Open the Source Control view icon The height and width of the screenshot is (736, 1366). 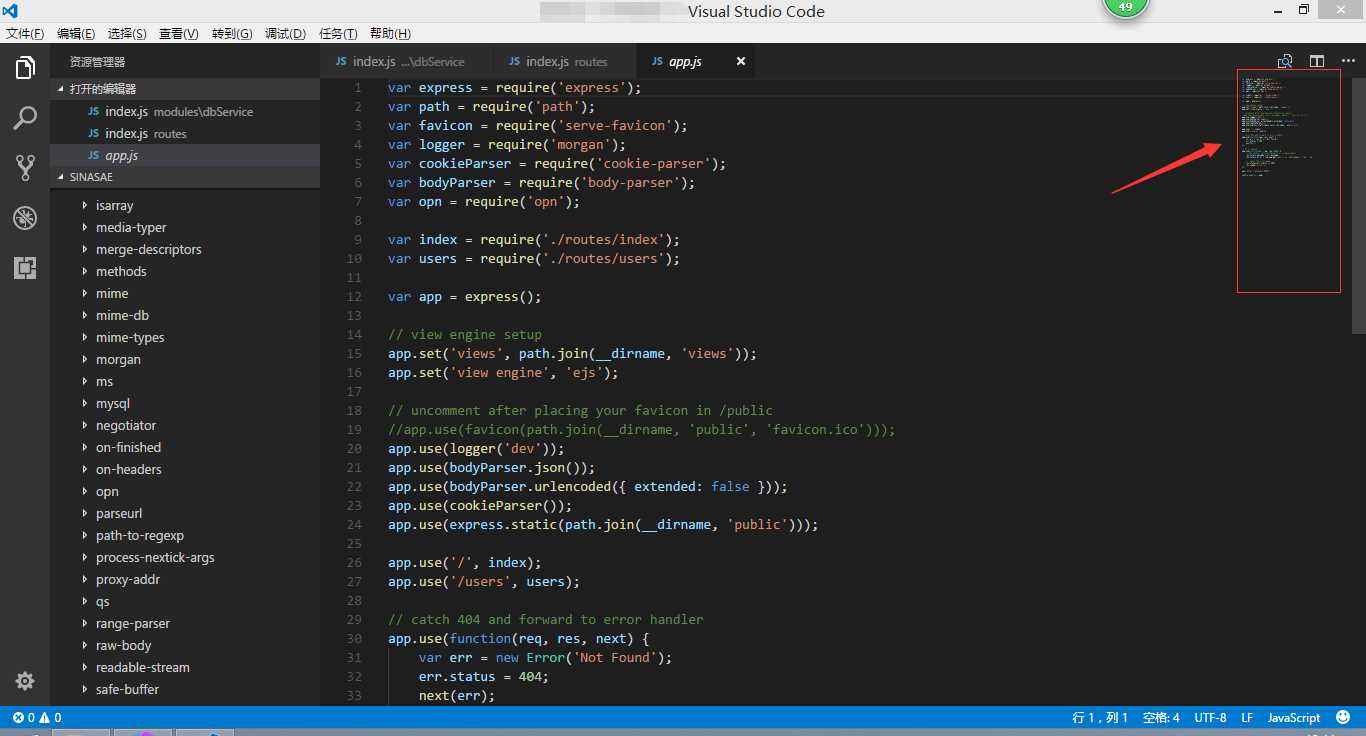coord(25,168)
